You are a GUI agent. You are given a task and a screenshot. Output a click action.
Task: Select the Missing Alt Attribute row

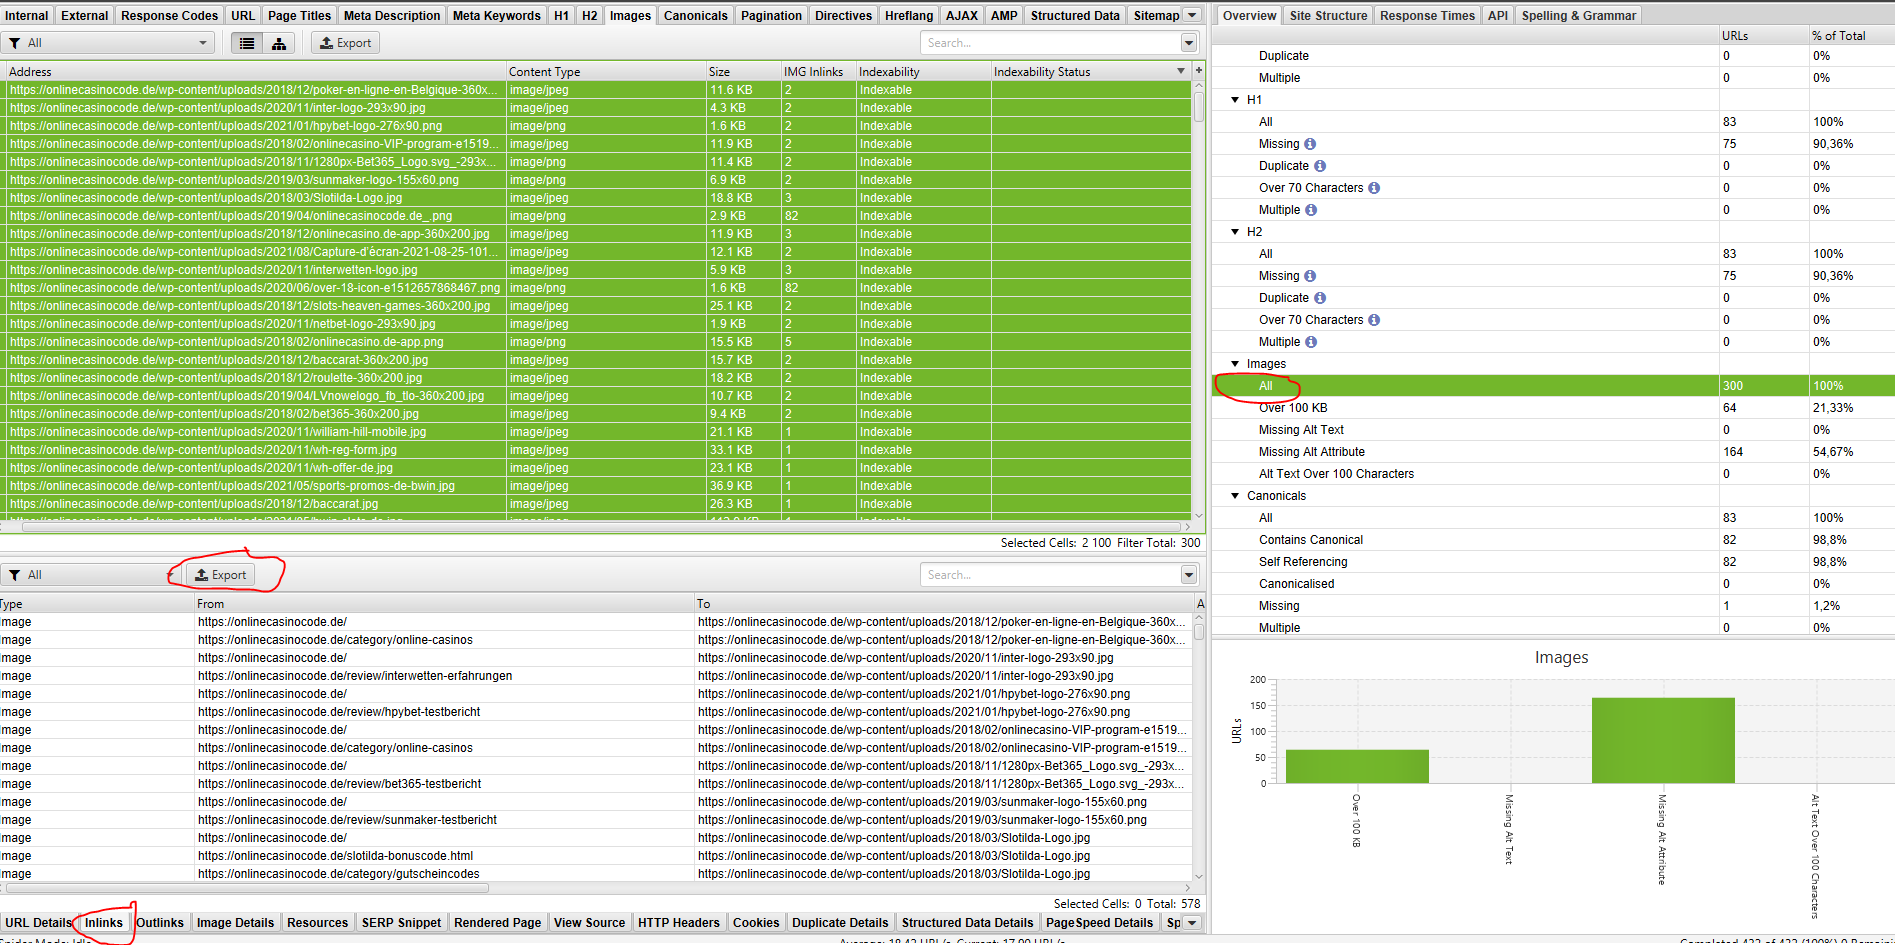click(x=1311, y=452)
